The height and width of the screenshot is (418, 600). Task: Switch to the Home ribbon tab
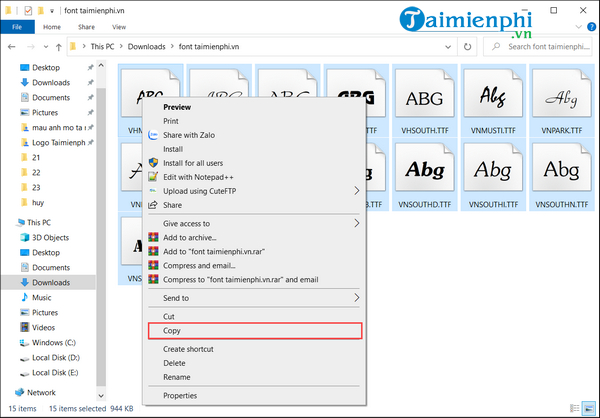pyautogui.click(x=52, y=27)
